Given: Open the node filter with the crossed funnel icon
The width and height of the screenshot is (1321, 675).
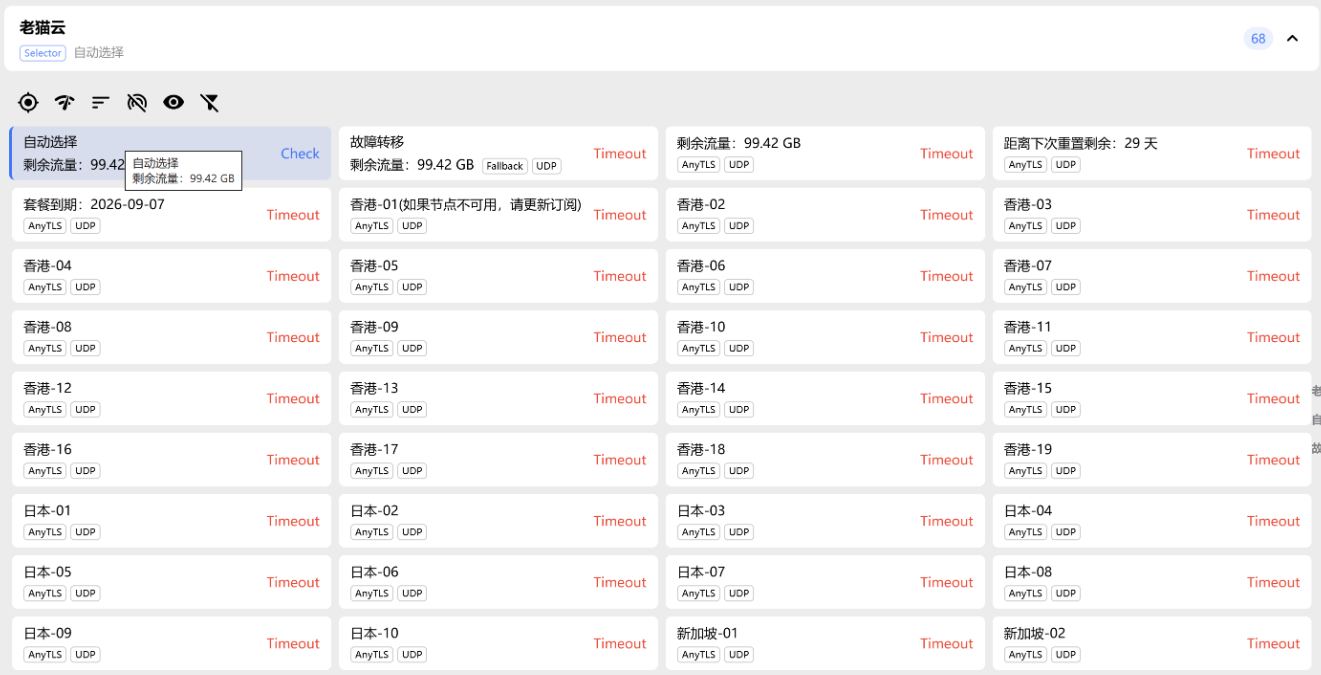Looking at the screenshot, I should (x=209, y=102).
